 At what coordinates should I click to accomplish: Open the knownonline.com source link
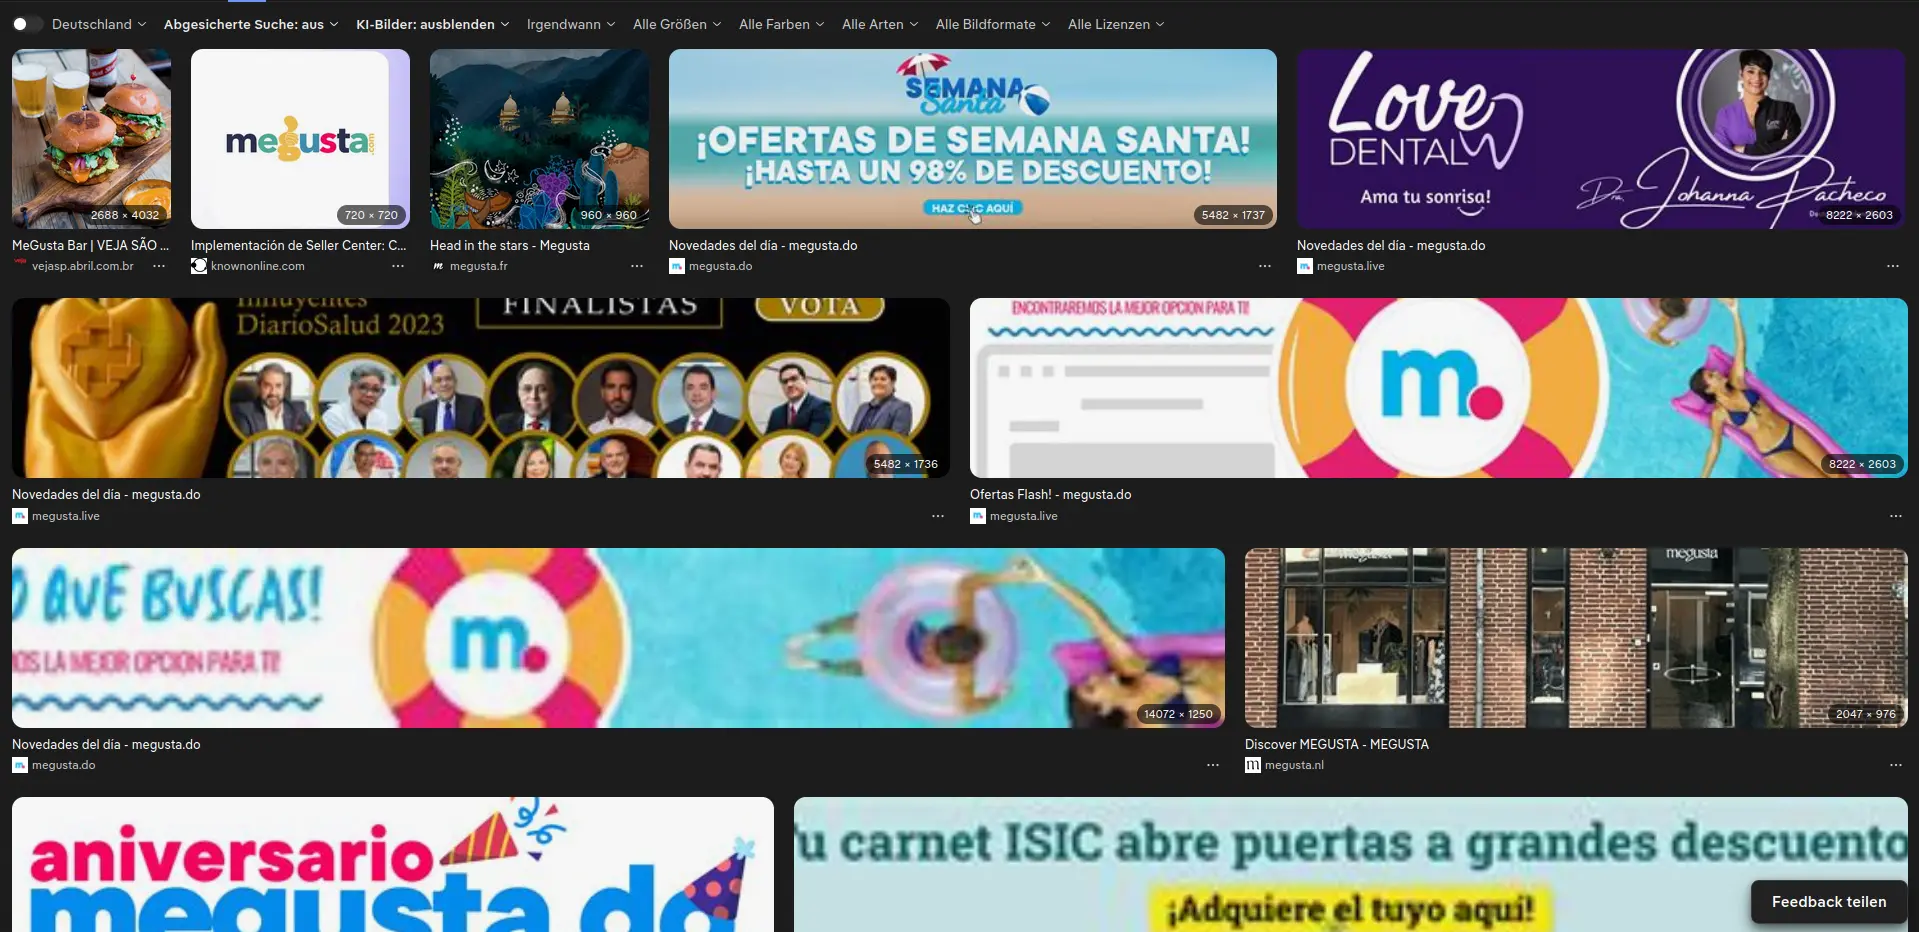point(257,266)
